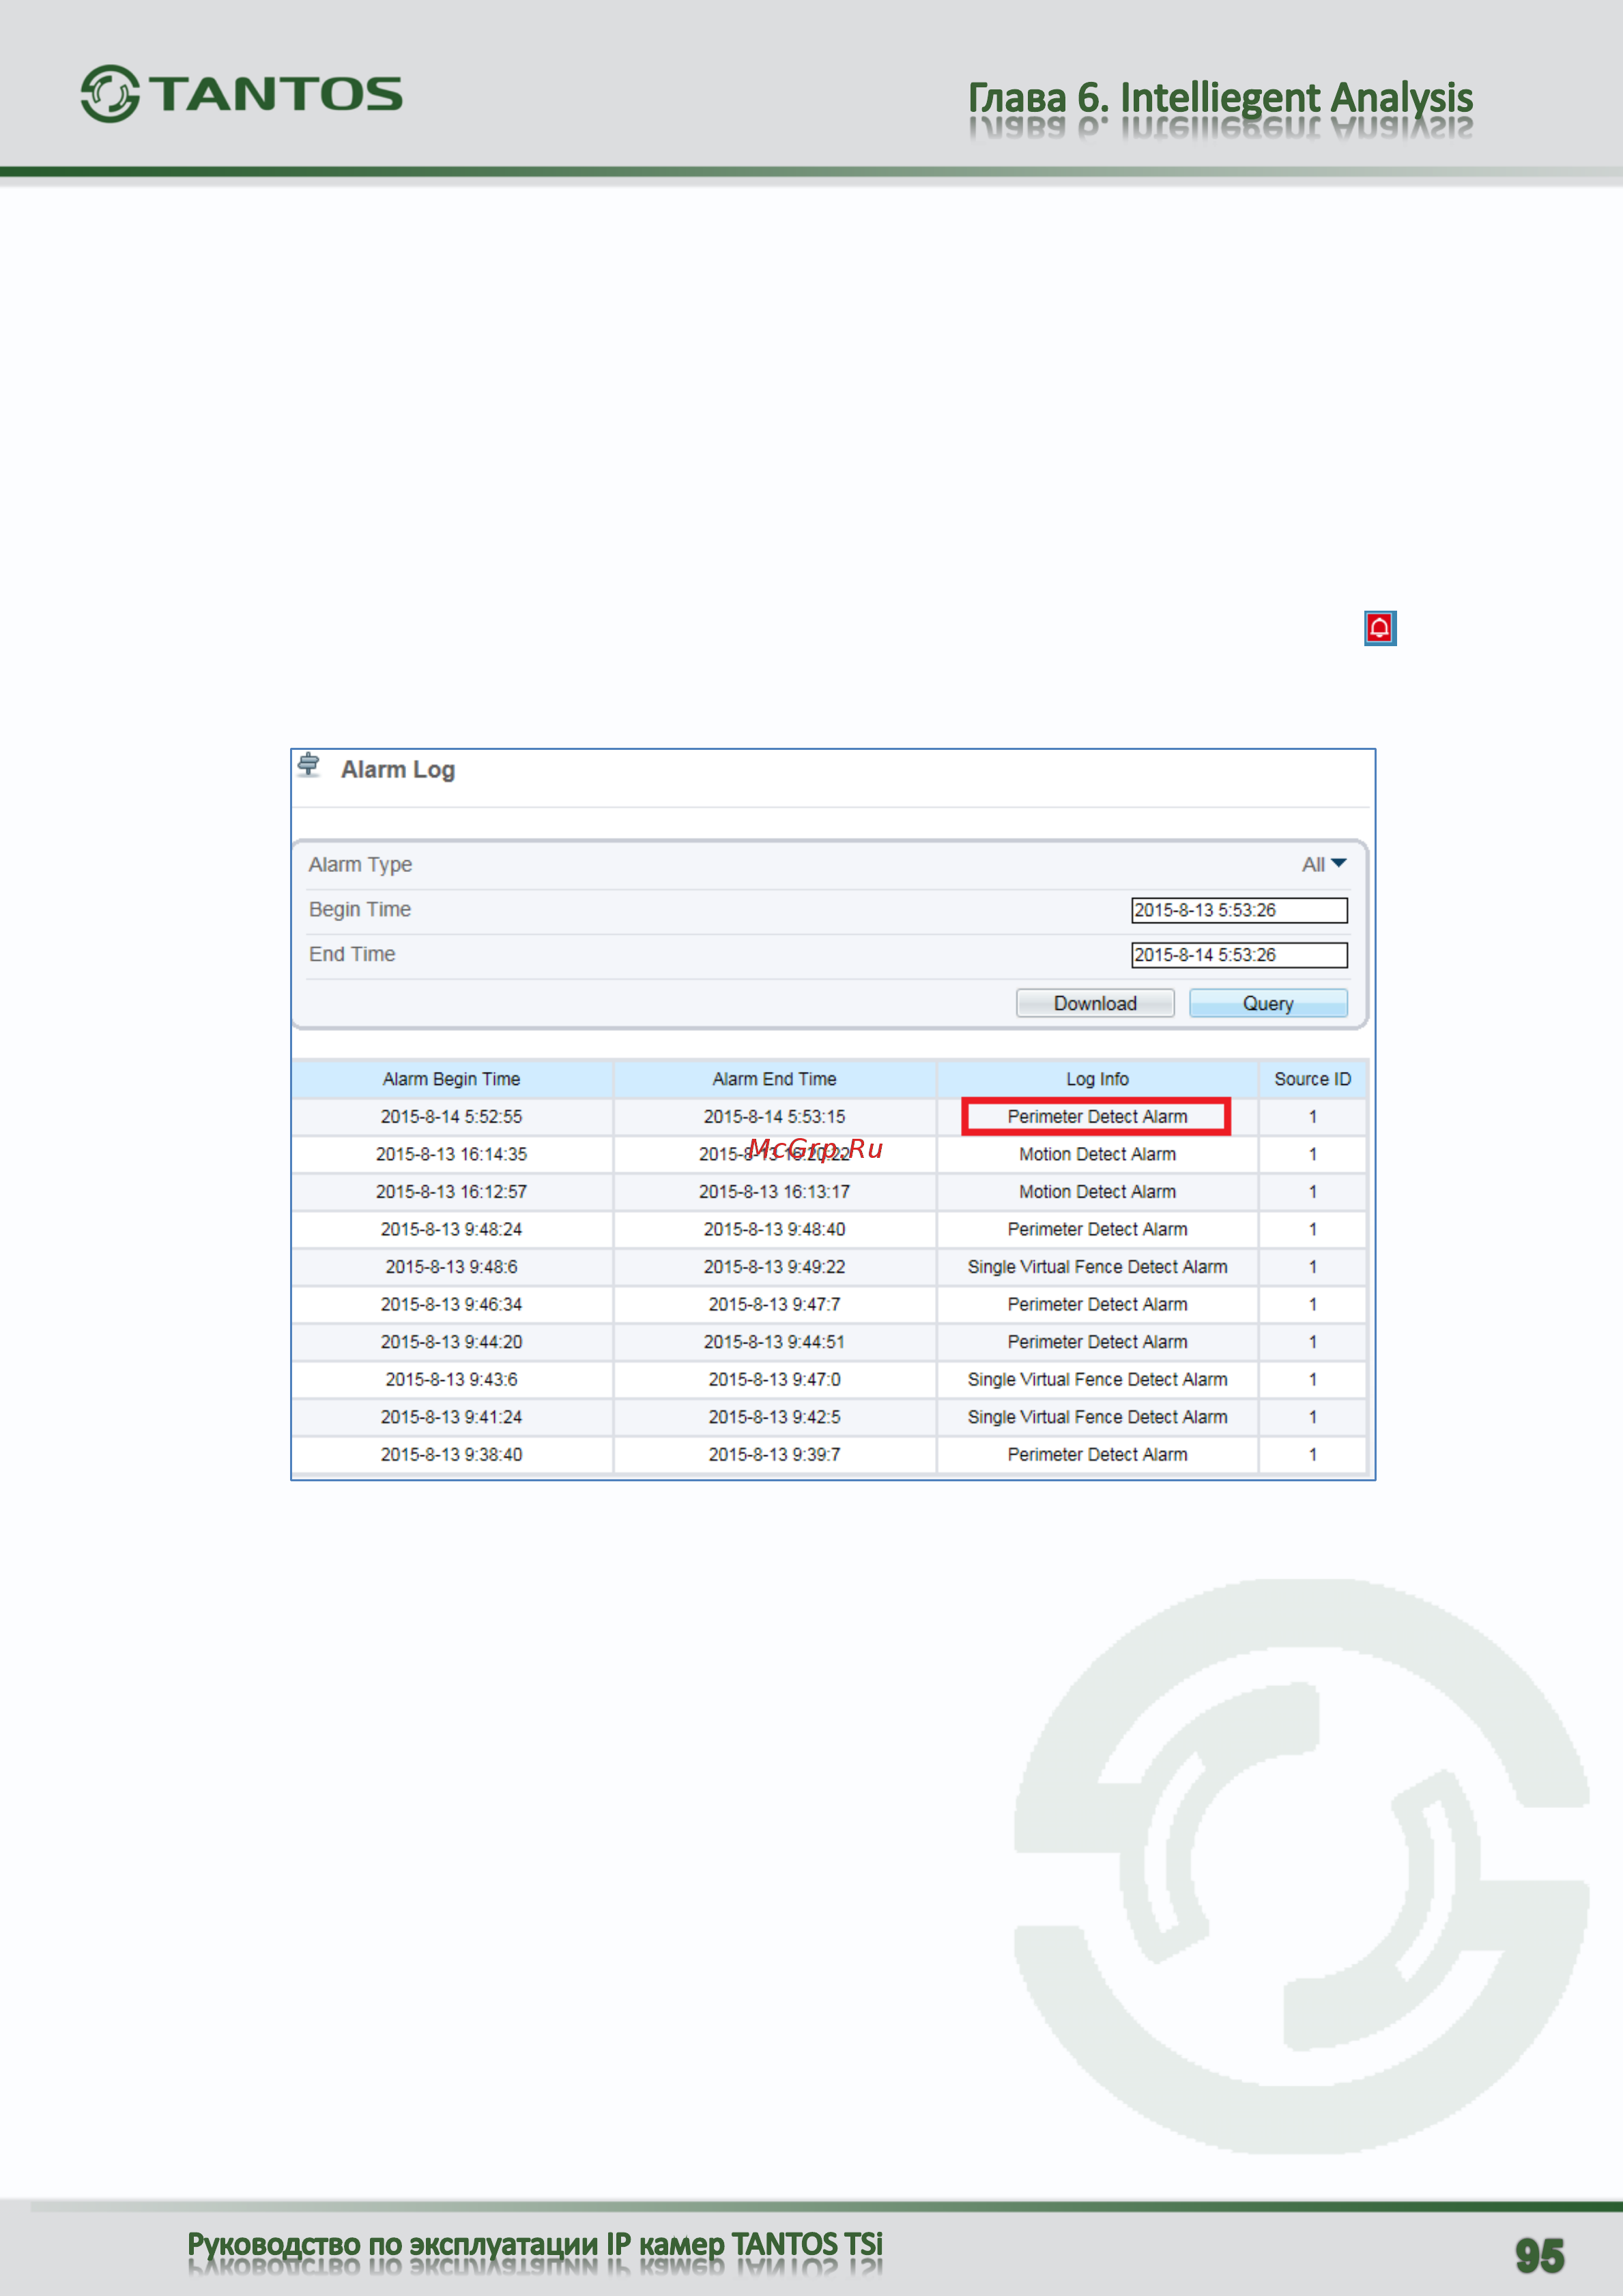Select end time 2015-8-13 9:49:22
Screen dimensions: 1623x2296
coord(774,1267)
